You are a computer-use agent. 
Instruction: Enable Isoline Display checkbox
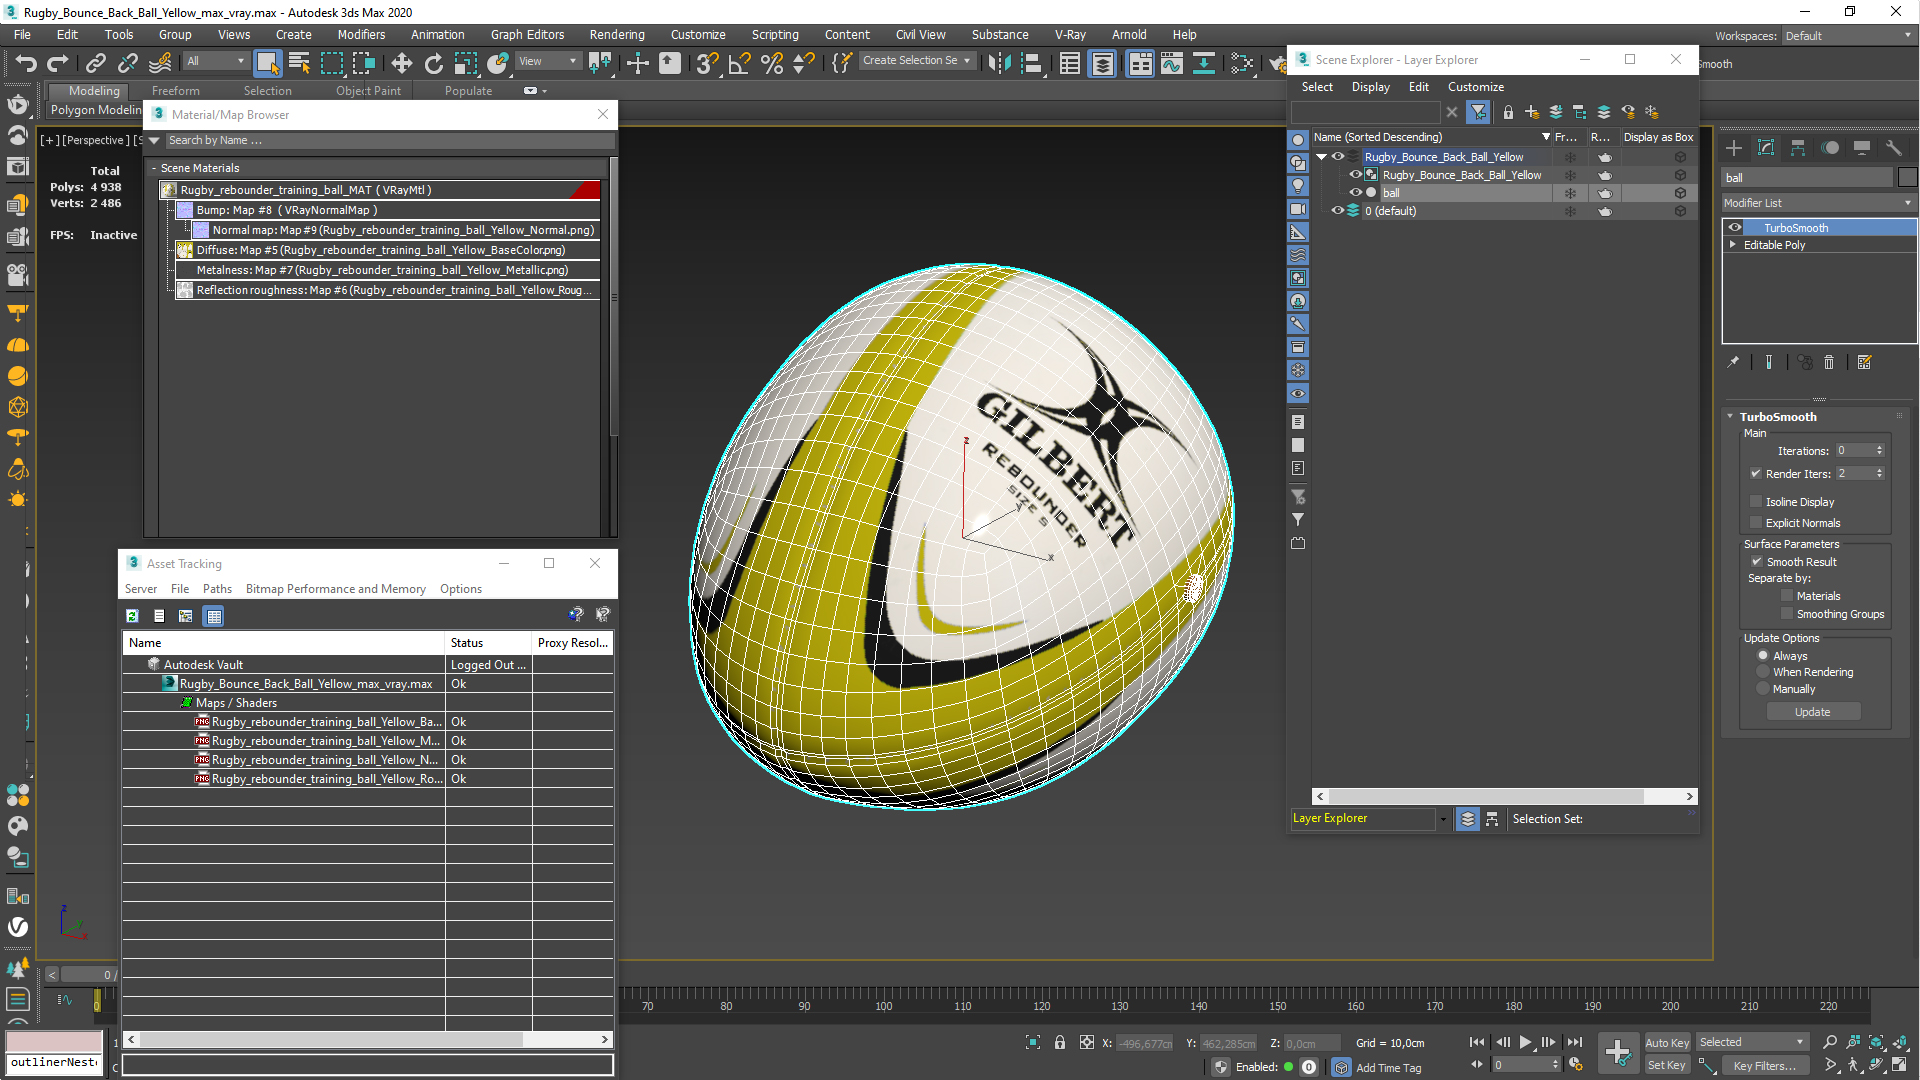click(x=1756, y=502)
